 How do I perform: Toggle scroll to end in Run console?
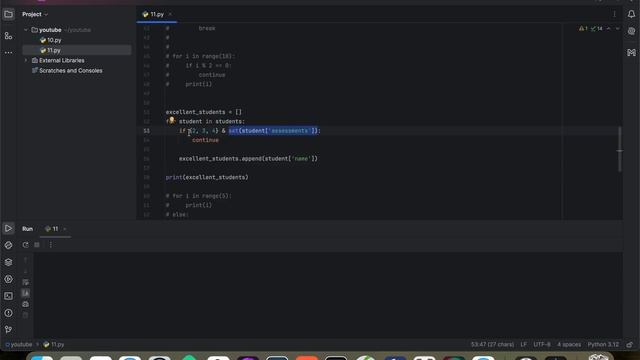click(x=25, y=293)
